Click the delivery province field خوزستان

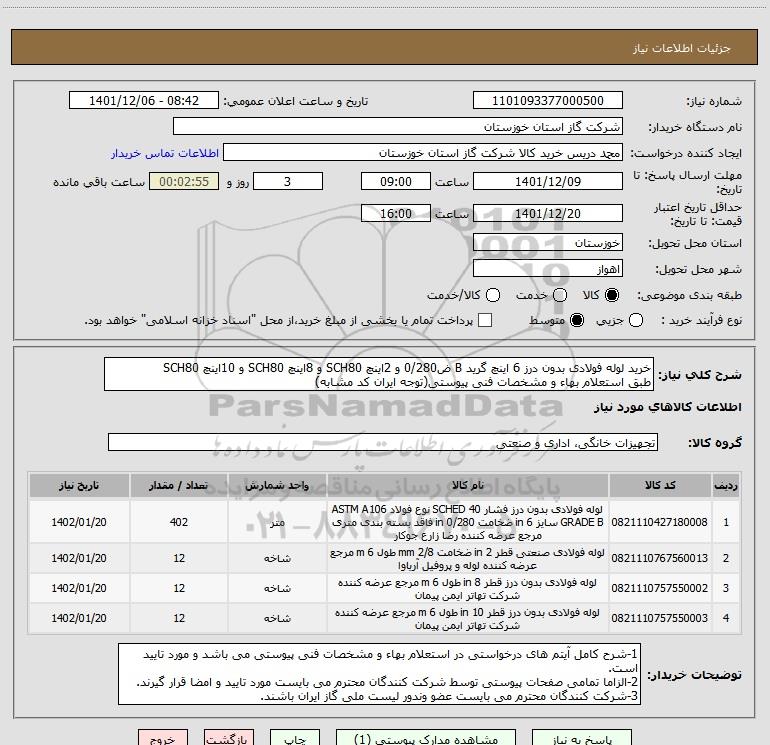click(x=548, y=243)
